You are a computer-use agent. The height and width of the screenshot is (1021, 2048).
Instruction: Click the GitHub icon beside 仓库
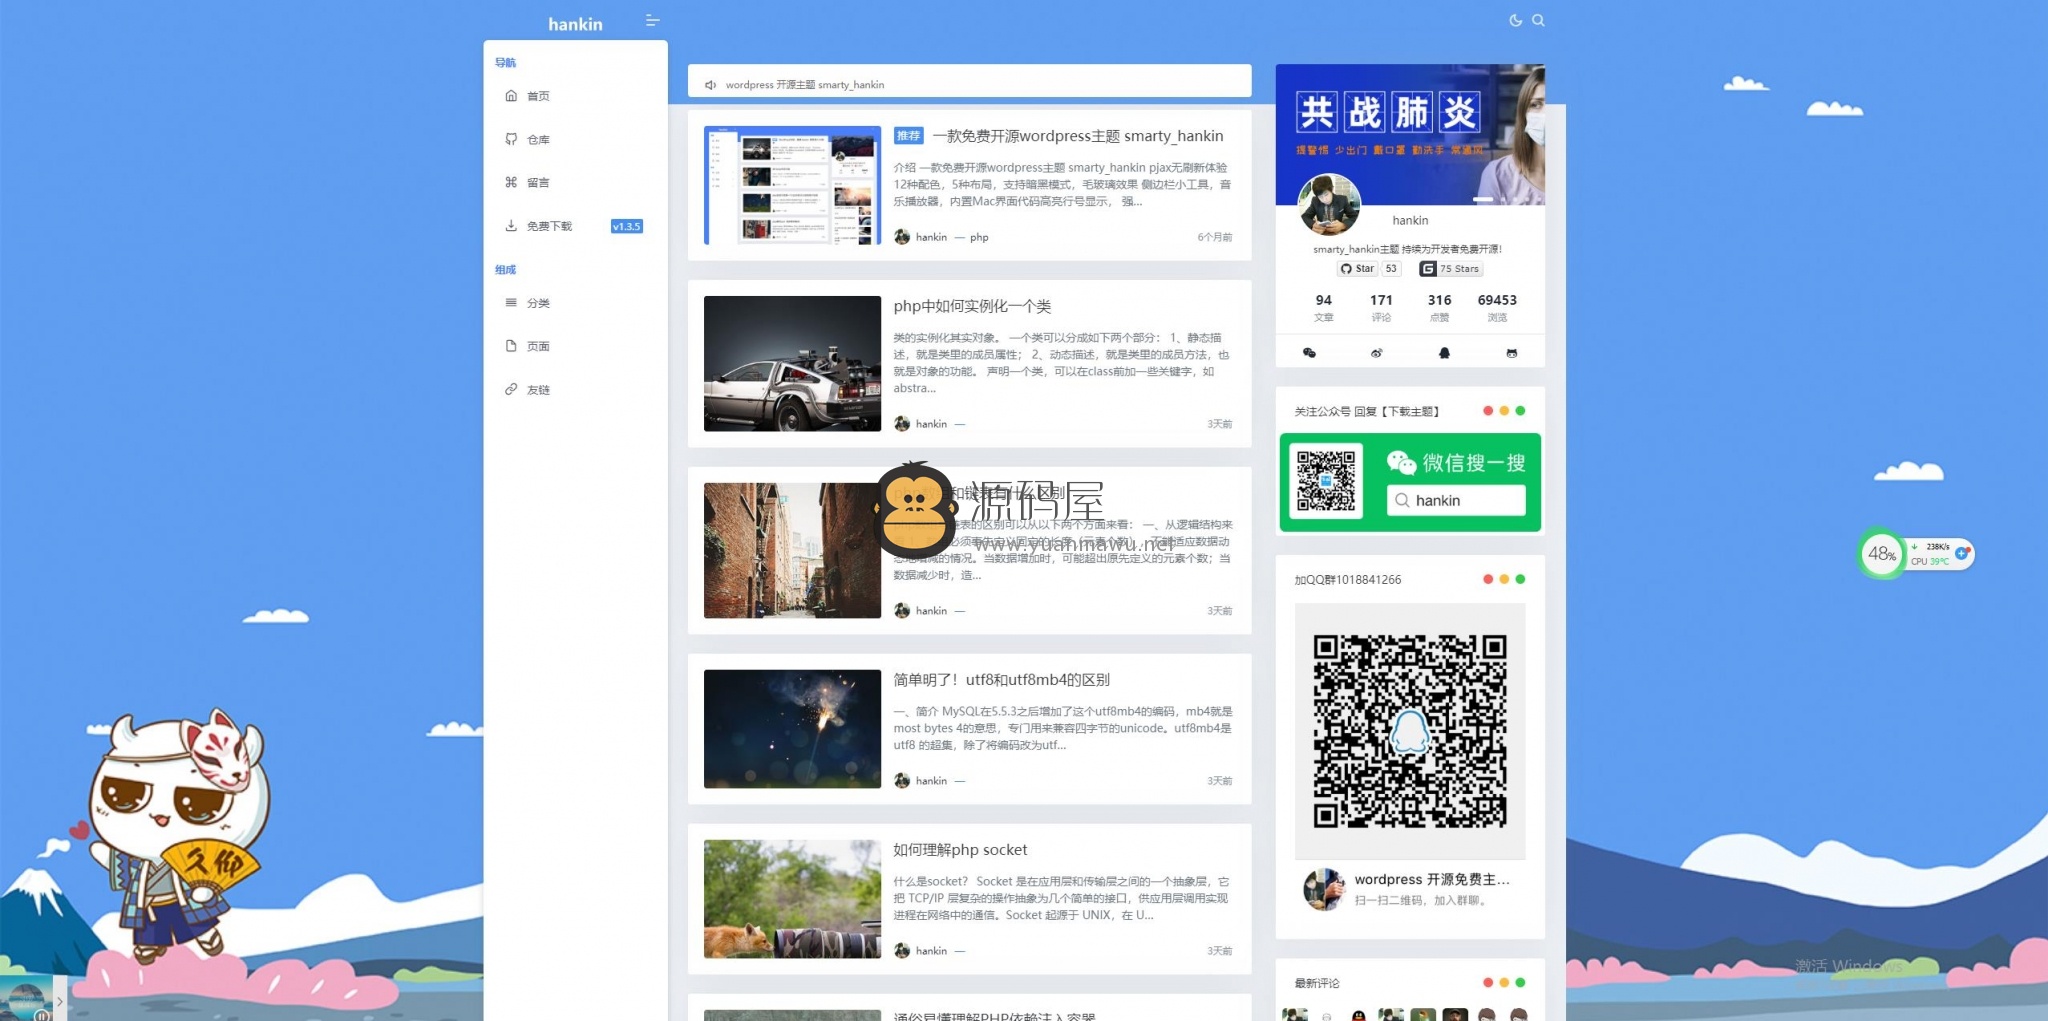[x=511, y=139]
